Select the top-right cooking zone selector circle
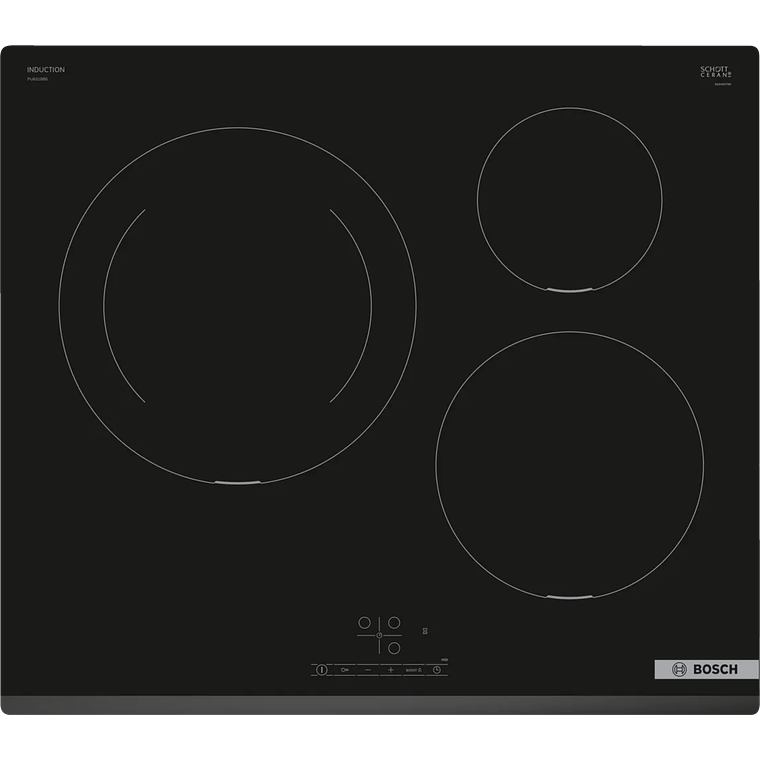760x760 pixels. (394, 622)
